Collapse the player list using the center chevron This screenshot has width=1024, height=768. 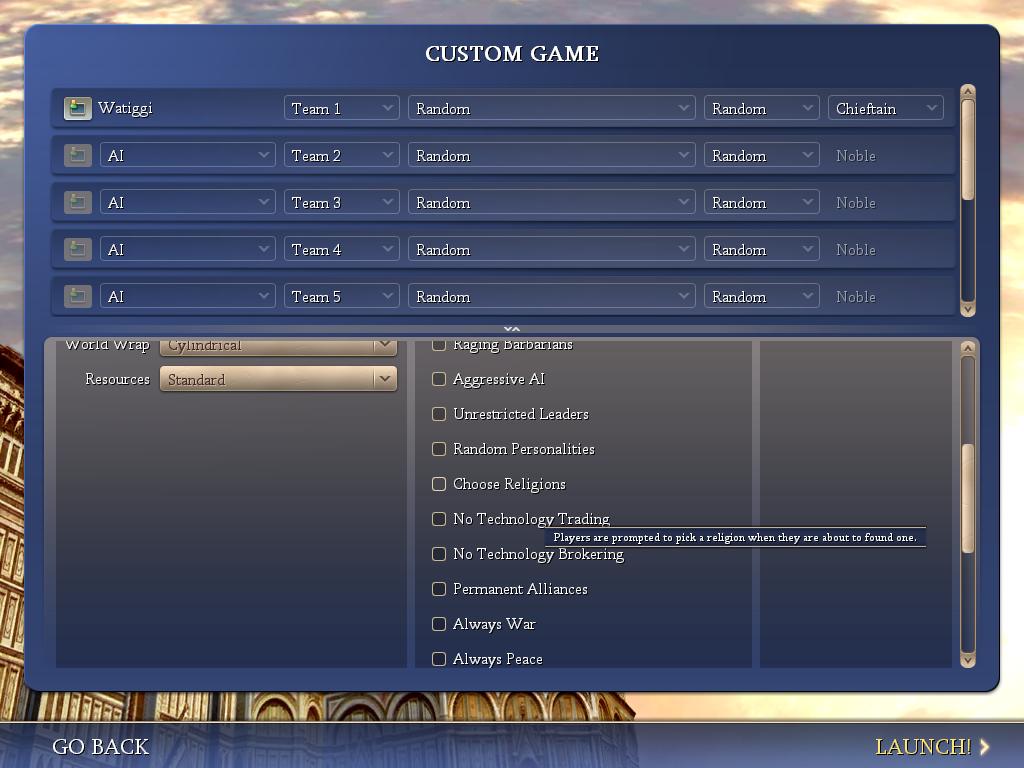[511, 328]
